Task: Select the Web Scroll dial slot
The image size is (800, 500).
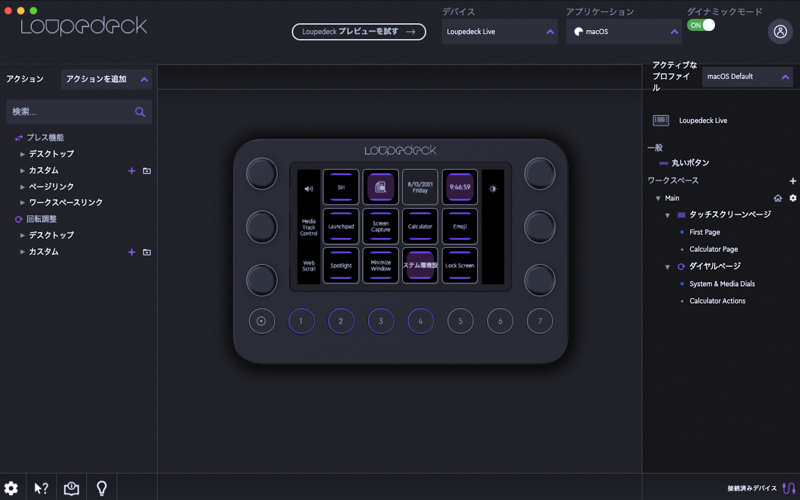Action: pos(309,266)
